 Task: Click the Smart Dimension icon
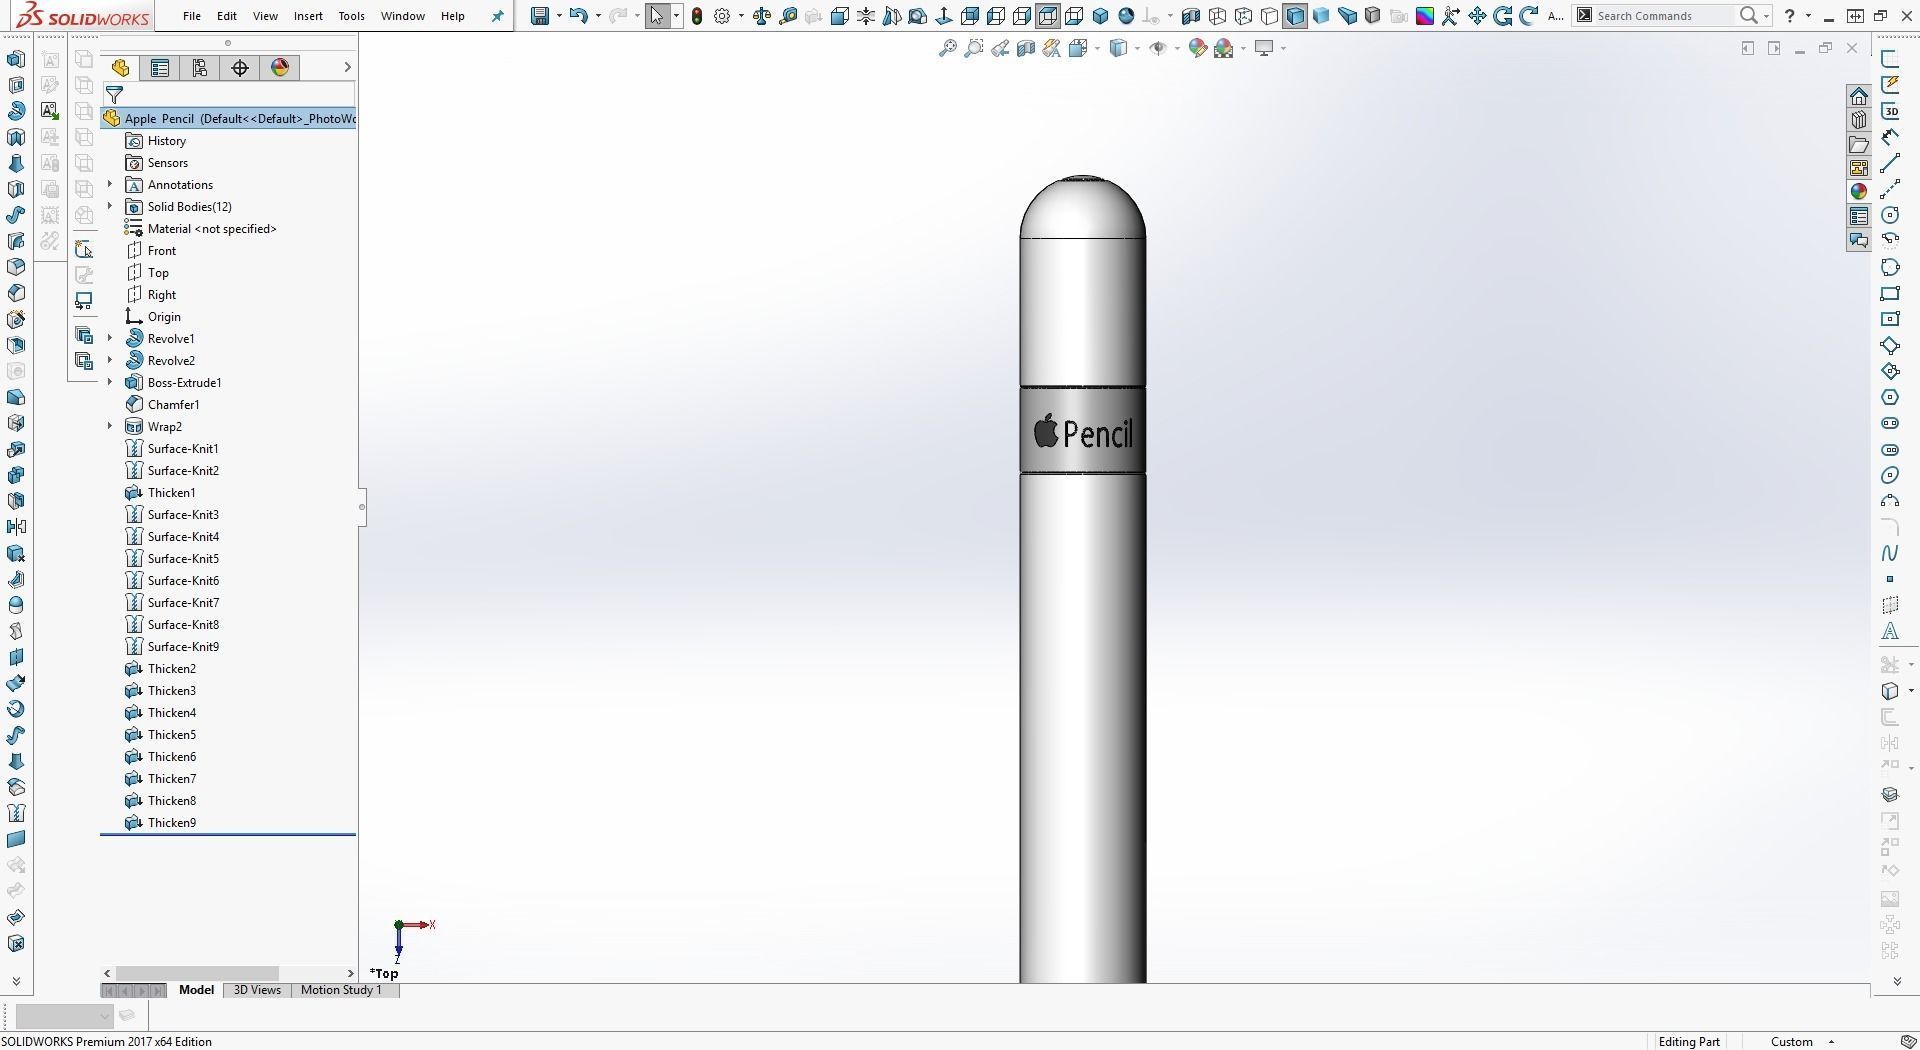point(1890,137)
